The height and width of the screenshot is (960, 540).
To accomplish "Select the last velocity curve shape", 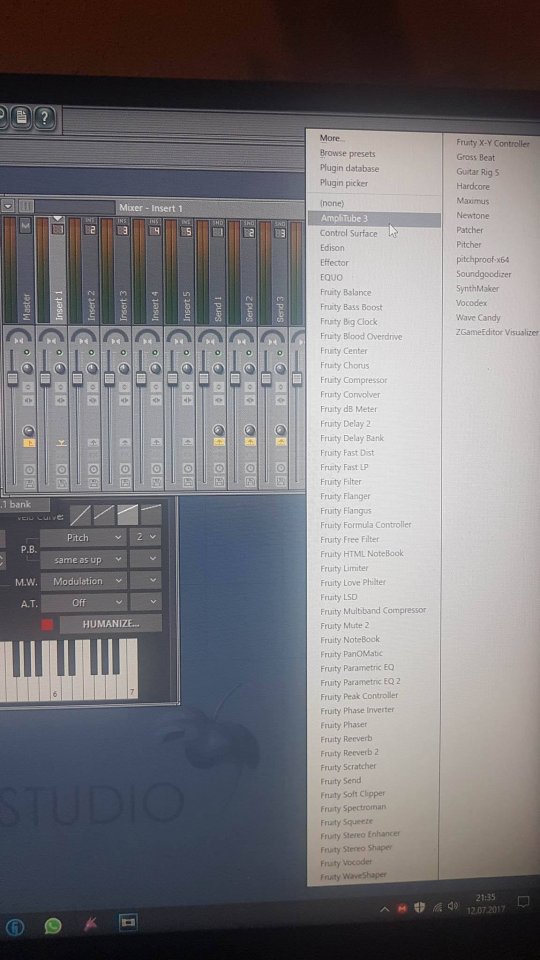I will click(x=151, y=514).
